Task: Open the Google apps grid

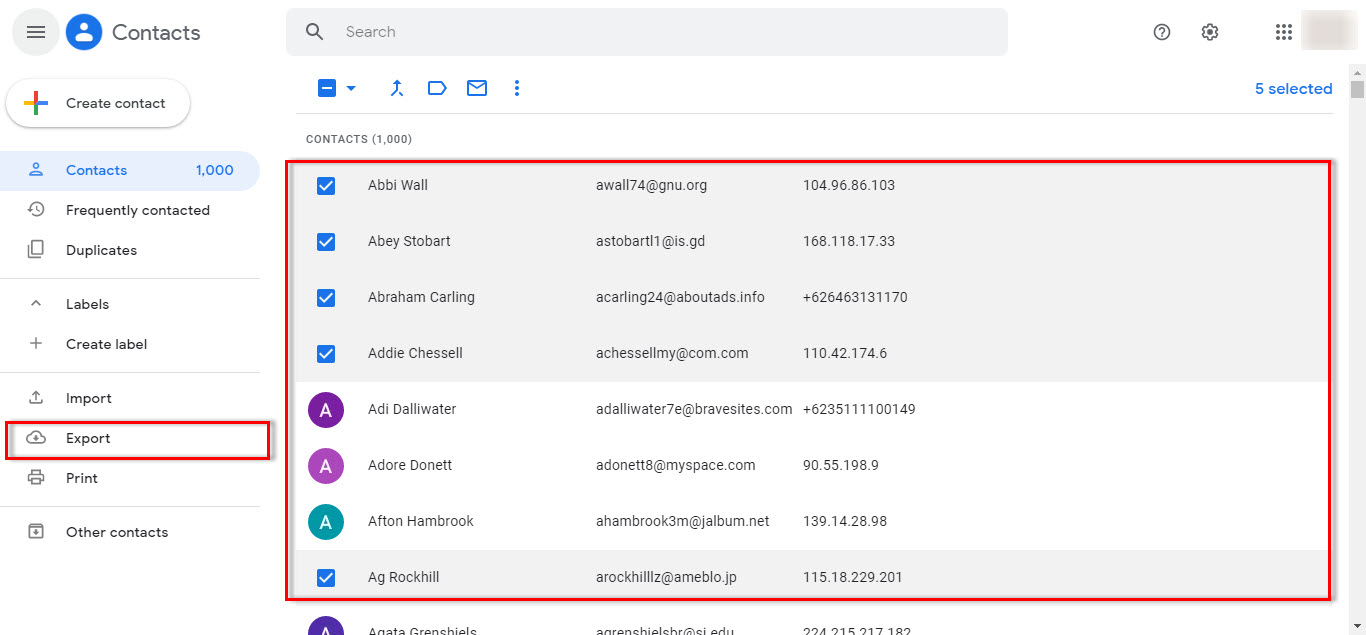Action: click(x=1283, y=32)
